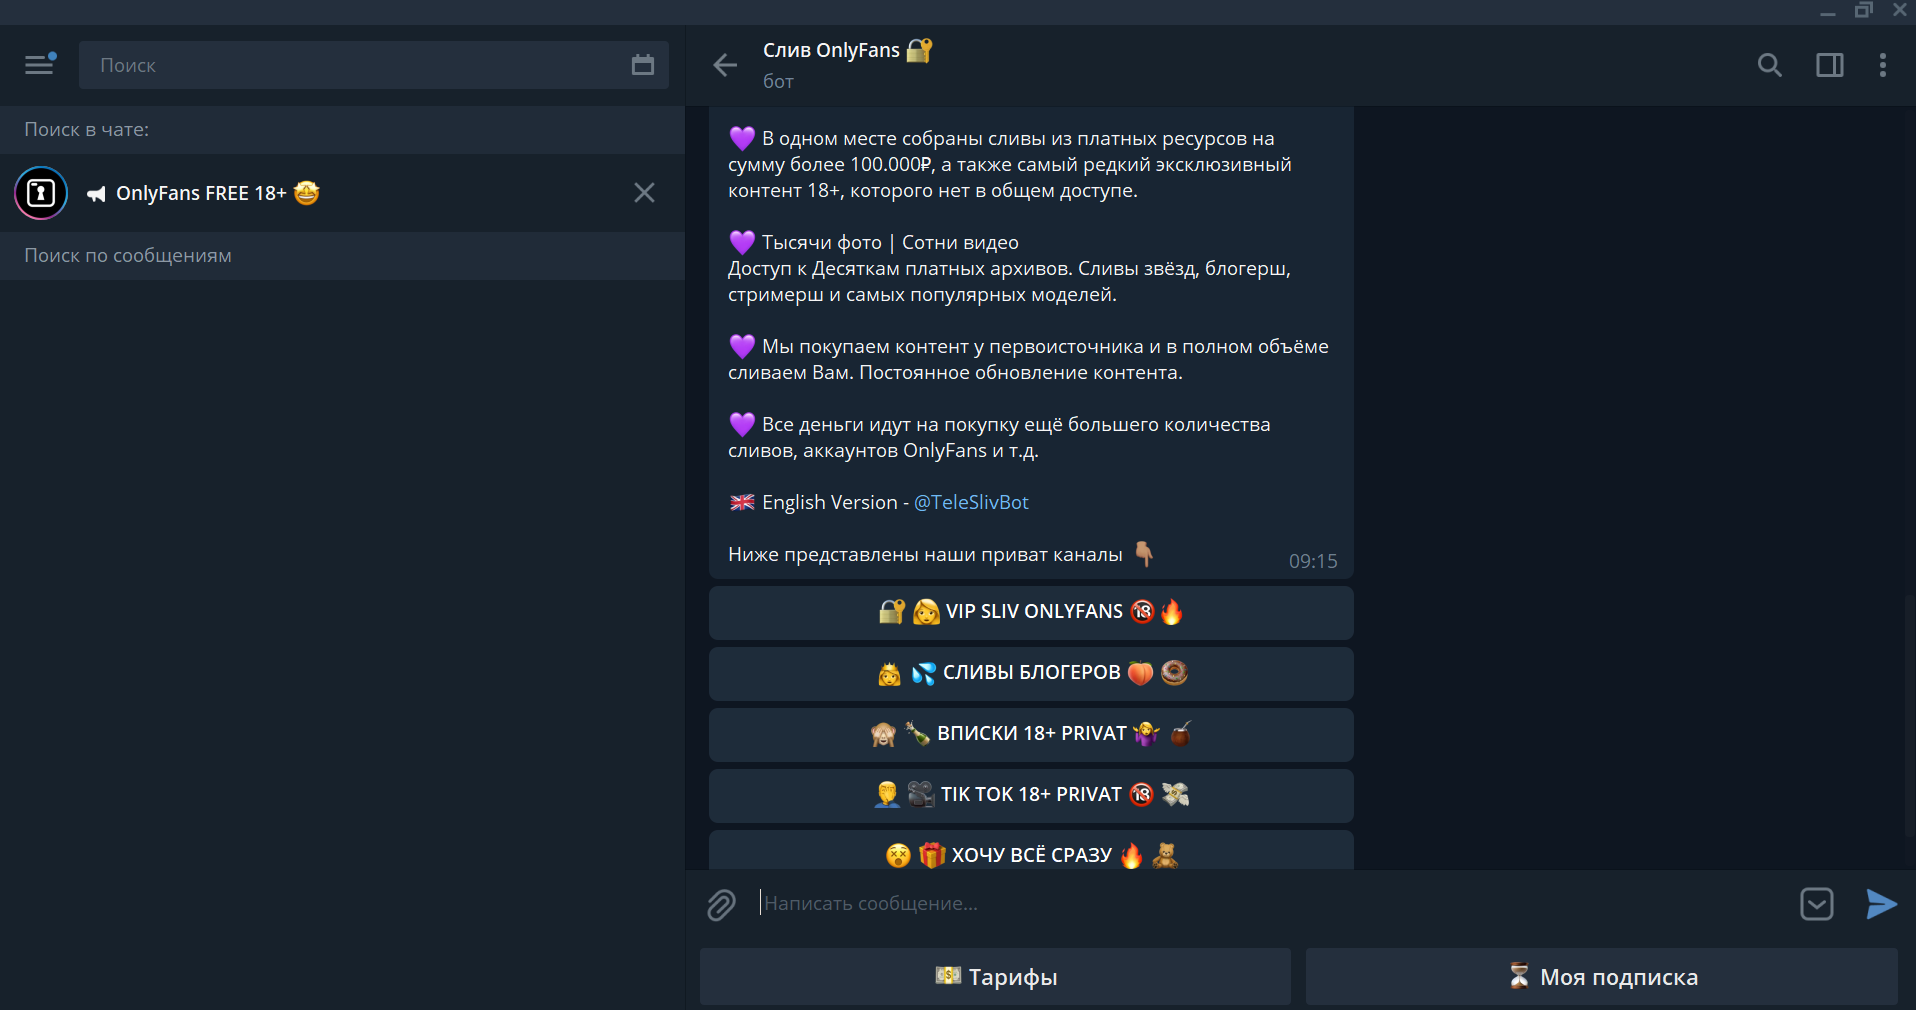Attach a file using the paperclip icon
Screen dimensions: 1916x1010
pyautogui.click(x=721, y=904)
